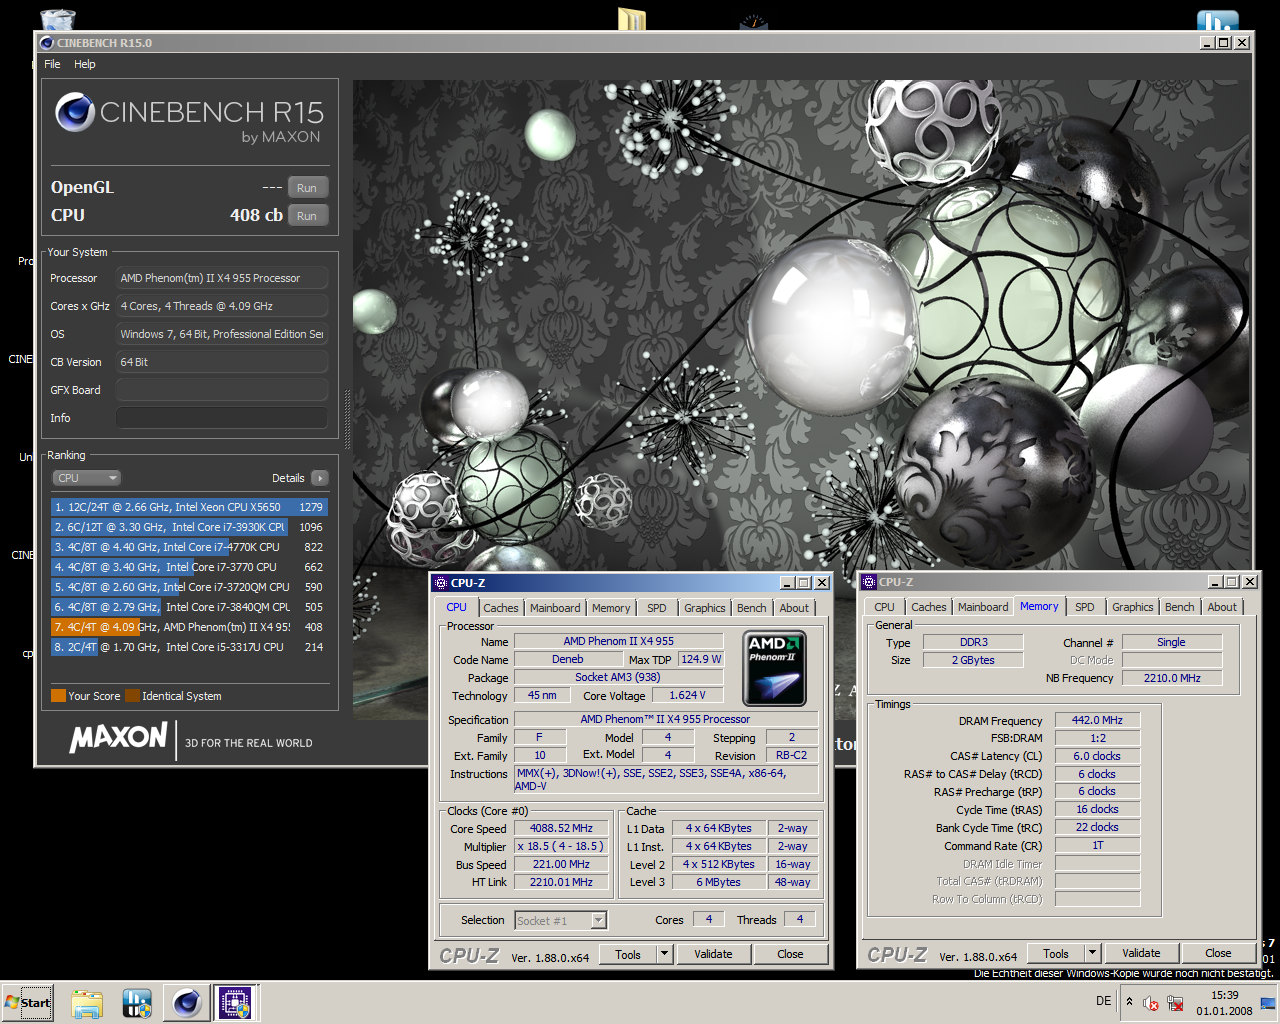
Task: Click the Cinebench R15 logo sphere
Action: [75, 112]
